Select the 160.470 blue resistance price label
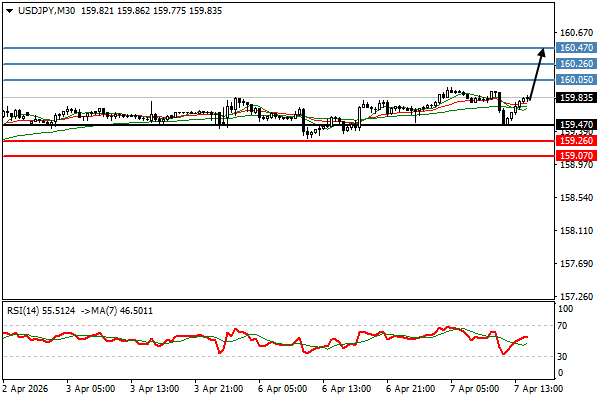This screenshot has height=400, width=600. point(576,48)
